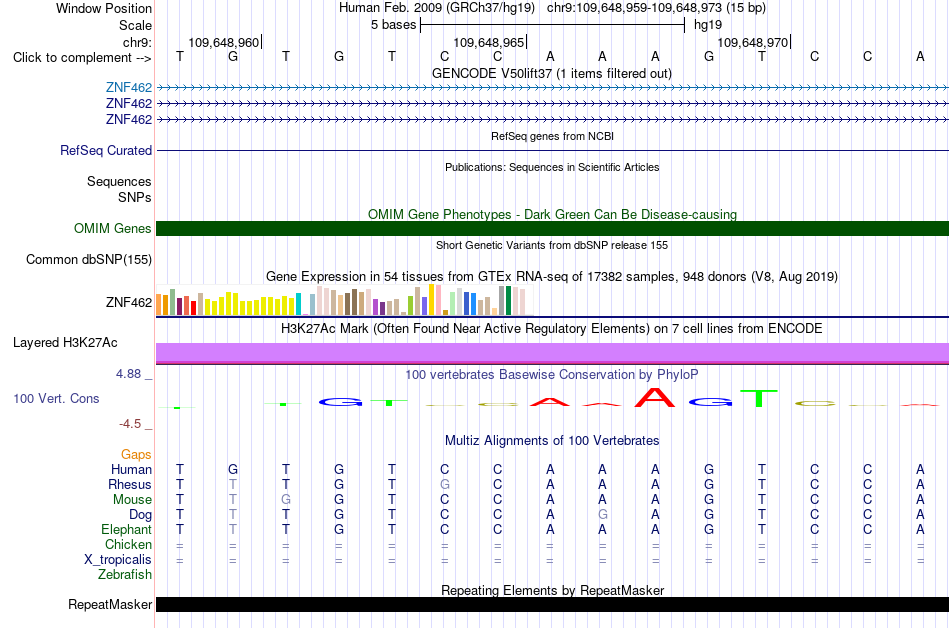Click coordinate label 109,648,960

click(224, 42)
